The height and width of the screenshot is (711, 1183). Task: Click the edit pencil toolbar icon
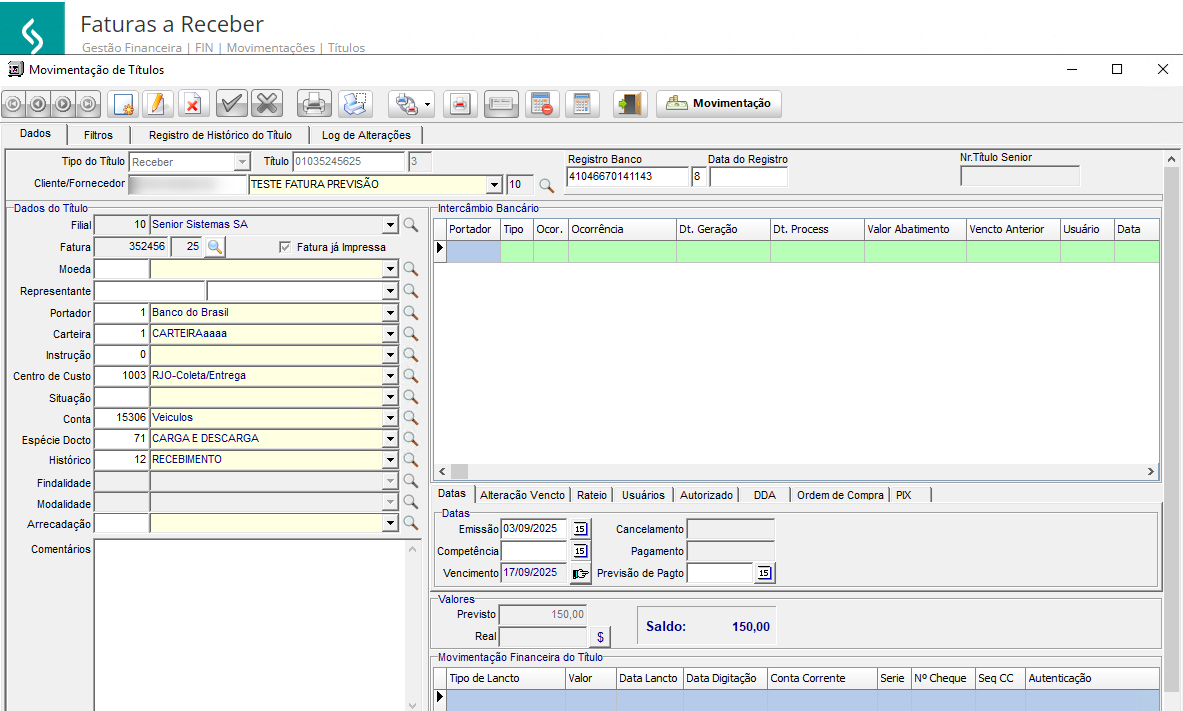tap(158, 104)
